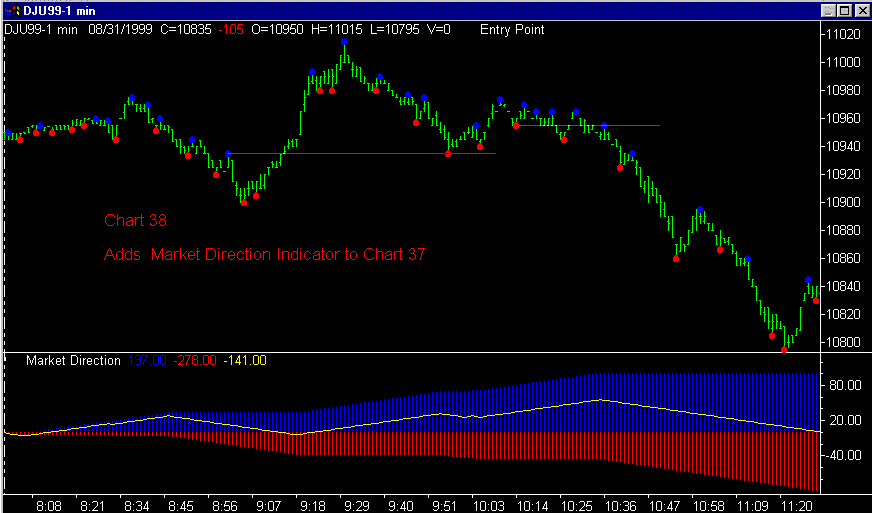Click the 8:08 time axis label
Screen dimensions: 872x513
(x=49, y=506)
